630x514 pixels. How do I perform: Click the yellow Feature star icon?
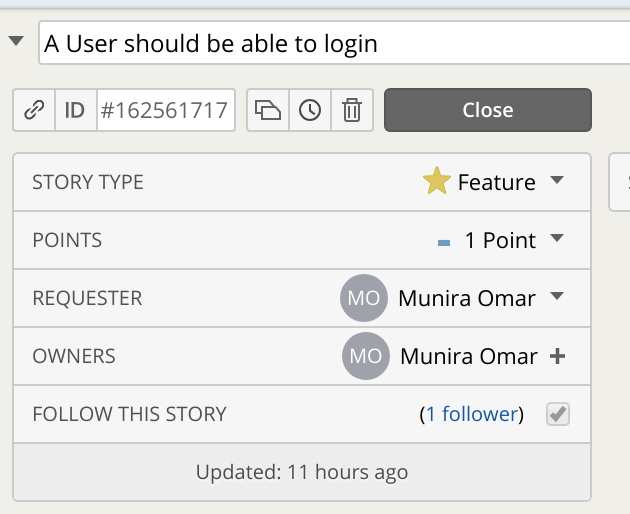coord(437,182)
